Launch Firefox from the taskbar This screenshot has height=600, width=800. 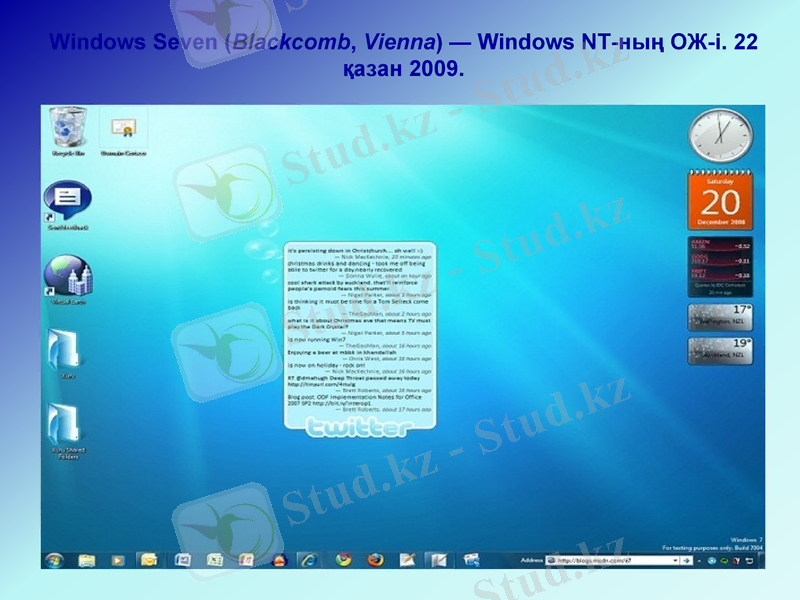click(x=375, y=560)
